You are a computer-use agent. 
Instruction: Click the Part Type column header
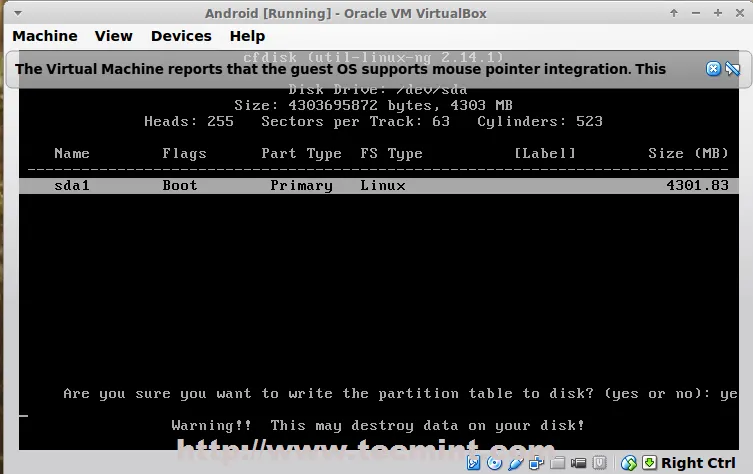[301, 154]
